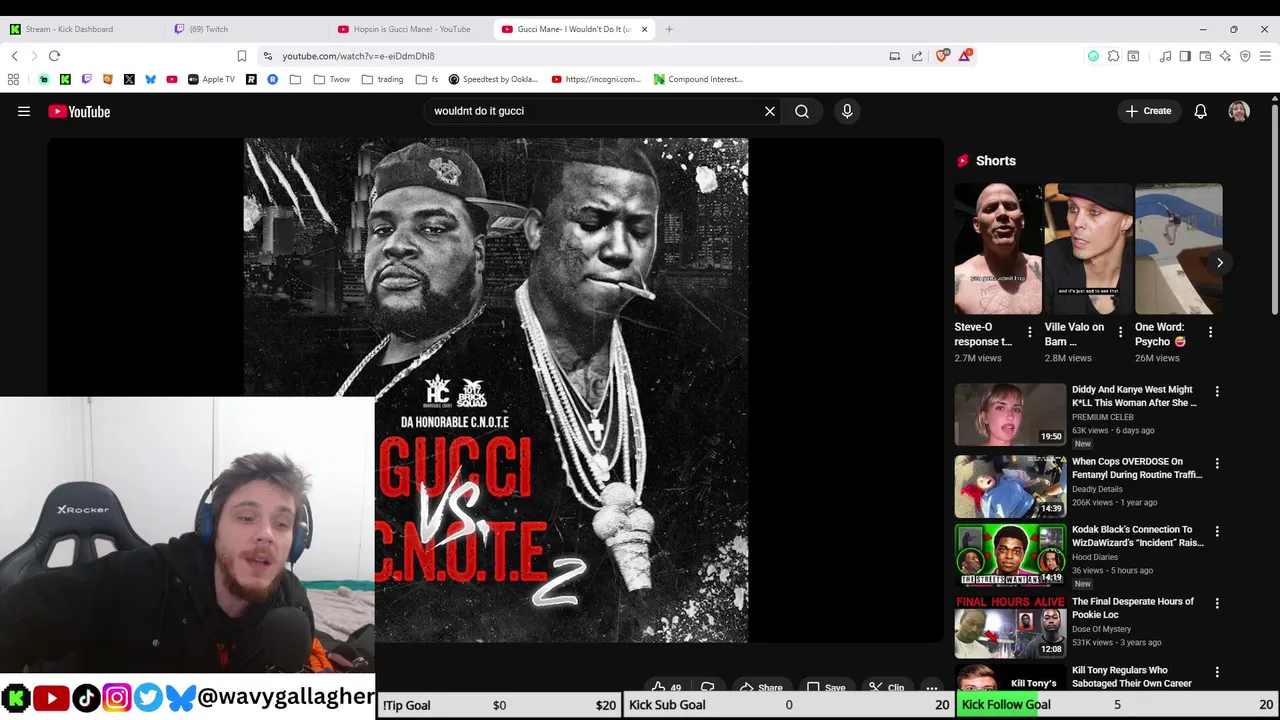Click the Clip button under the video
This screenshot has height=720, width=1280.
coord(886,687)
